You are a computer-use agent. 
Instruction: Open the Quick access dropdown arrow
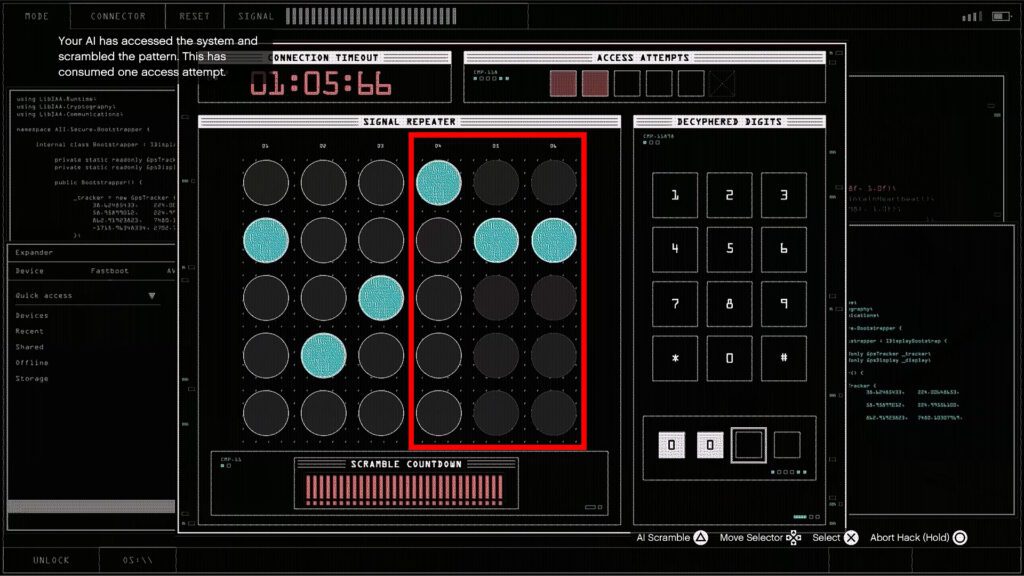click(x=152, y=296)
